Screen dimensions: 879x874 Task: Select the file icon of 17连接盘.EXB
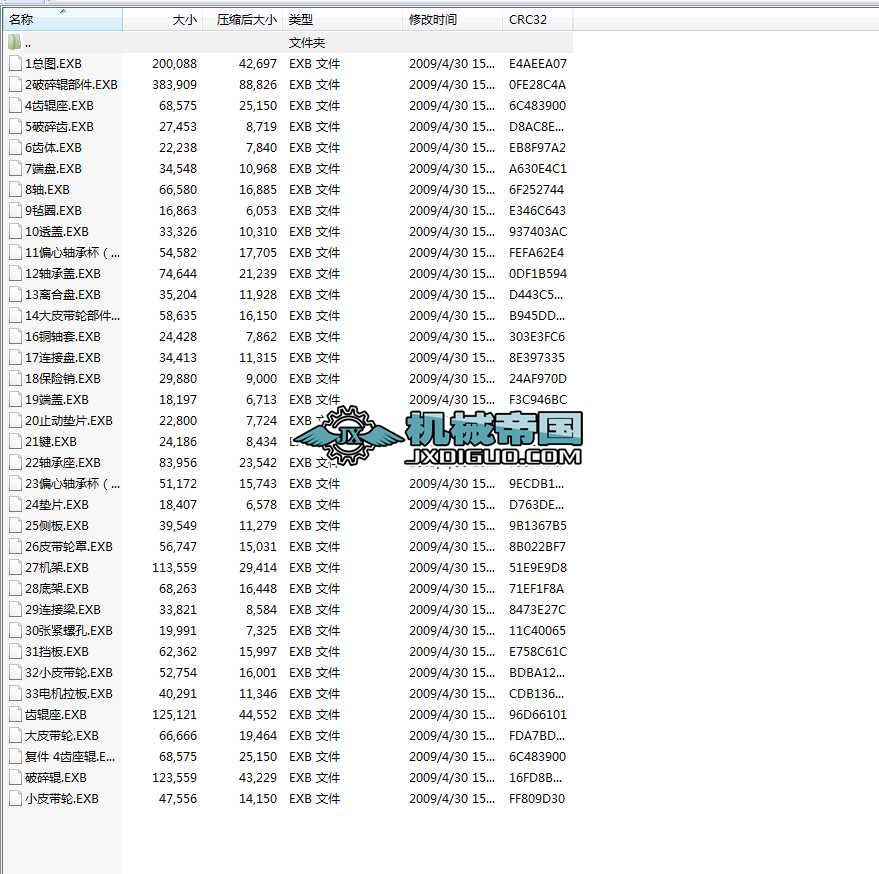15,357
